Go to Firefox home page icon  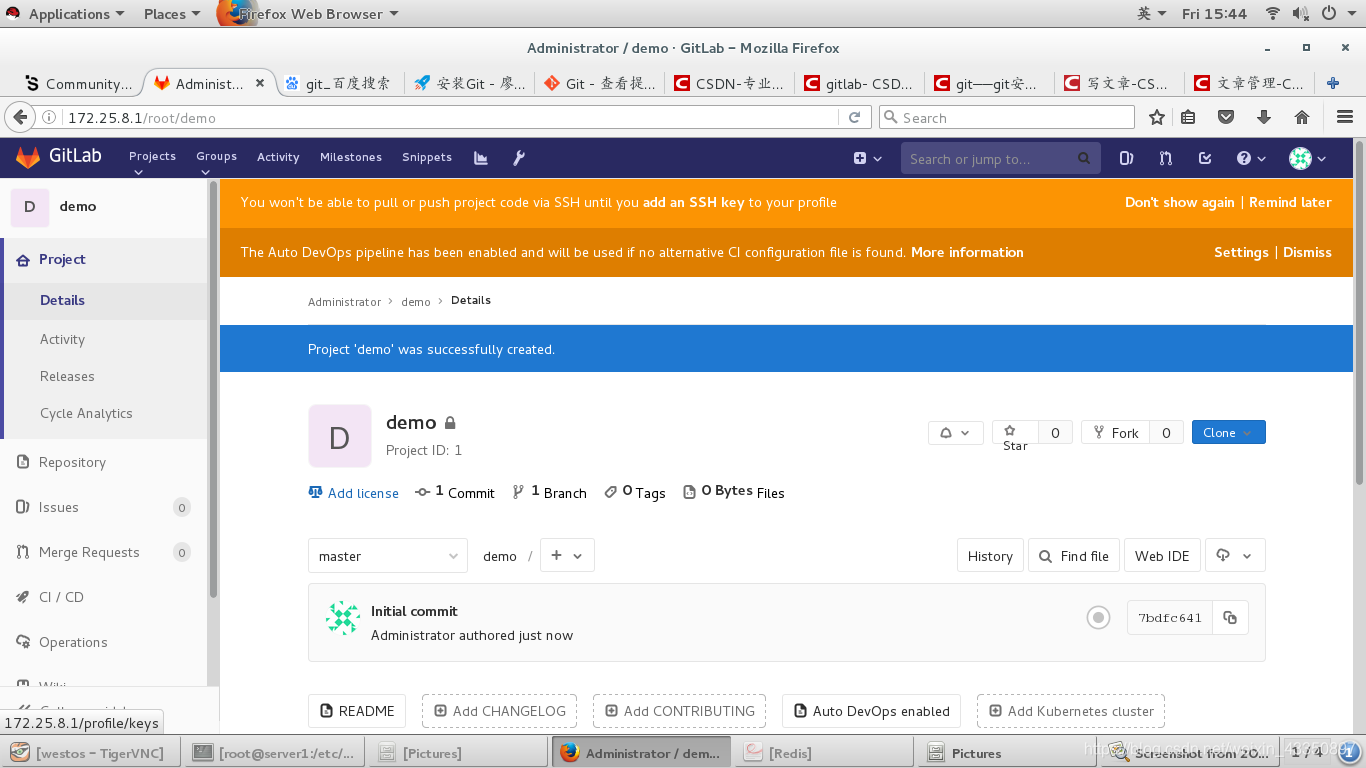(1302, 117)
